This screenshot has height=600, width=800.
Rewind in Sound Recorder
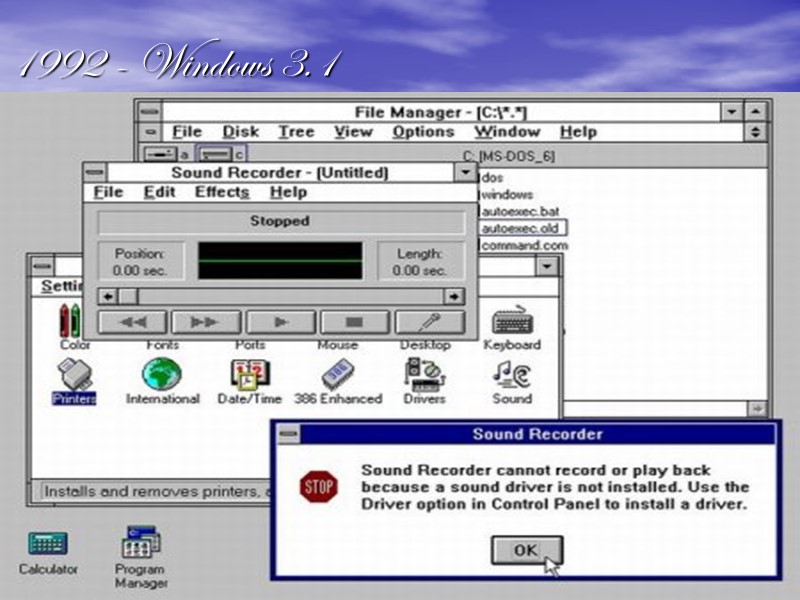132,322
